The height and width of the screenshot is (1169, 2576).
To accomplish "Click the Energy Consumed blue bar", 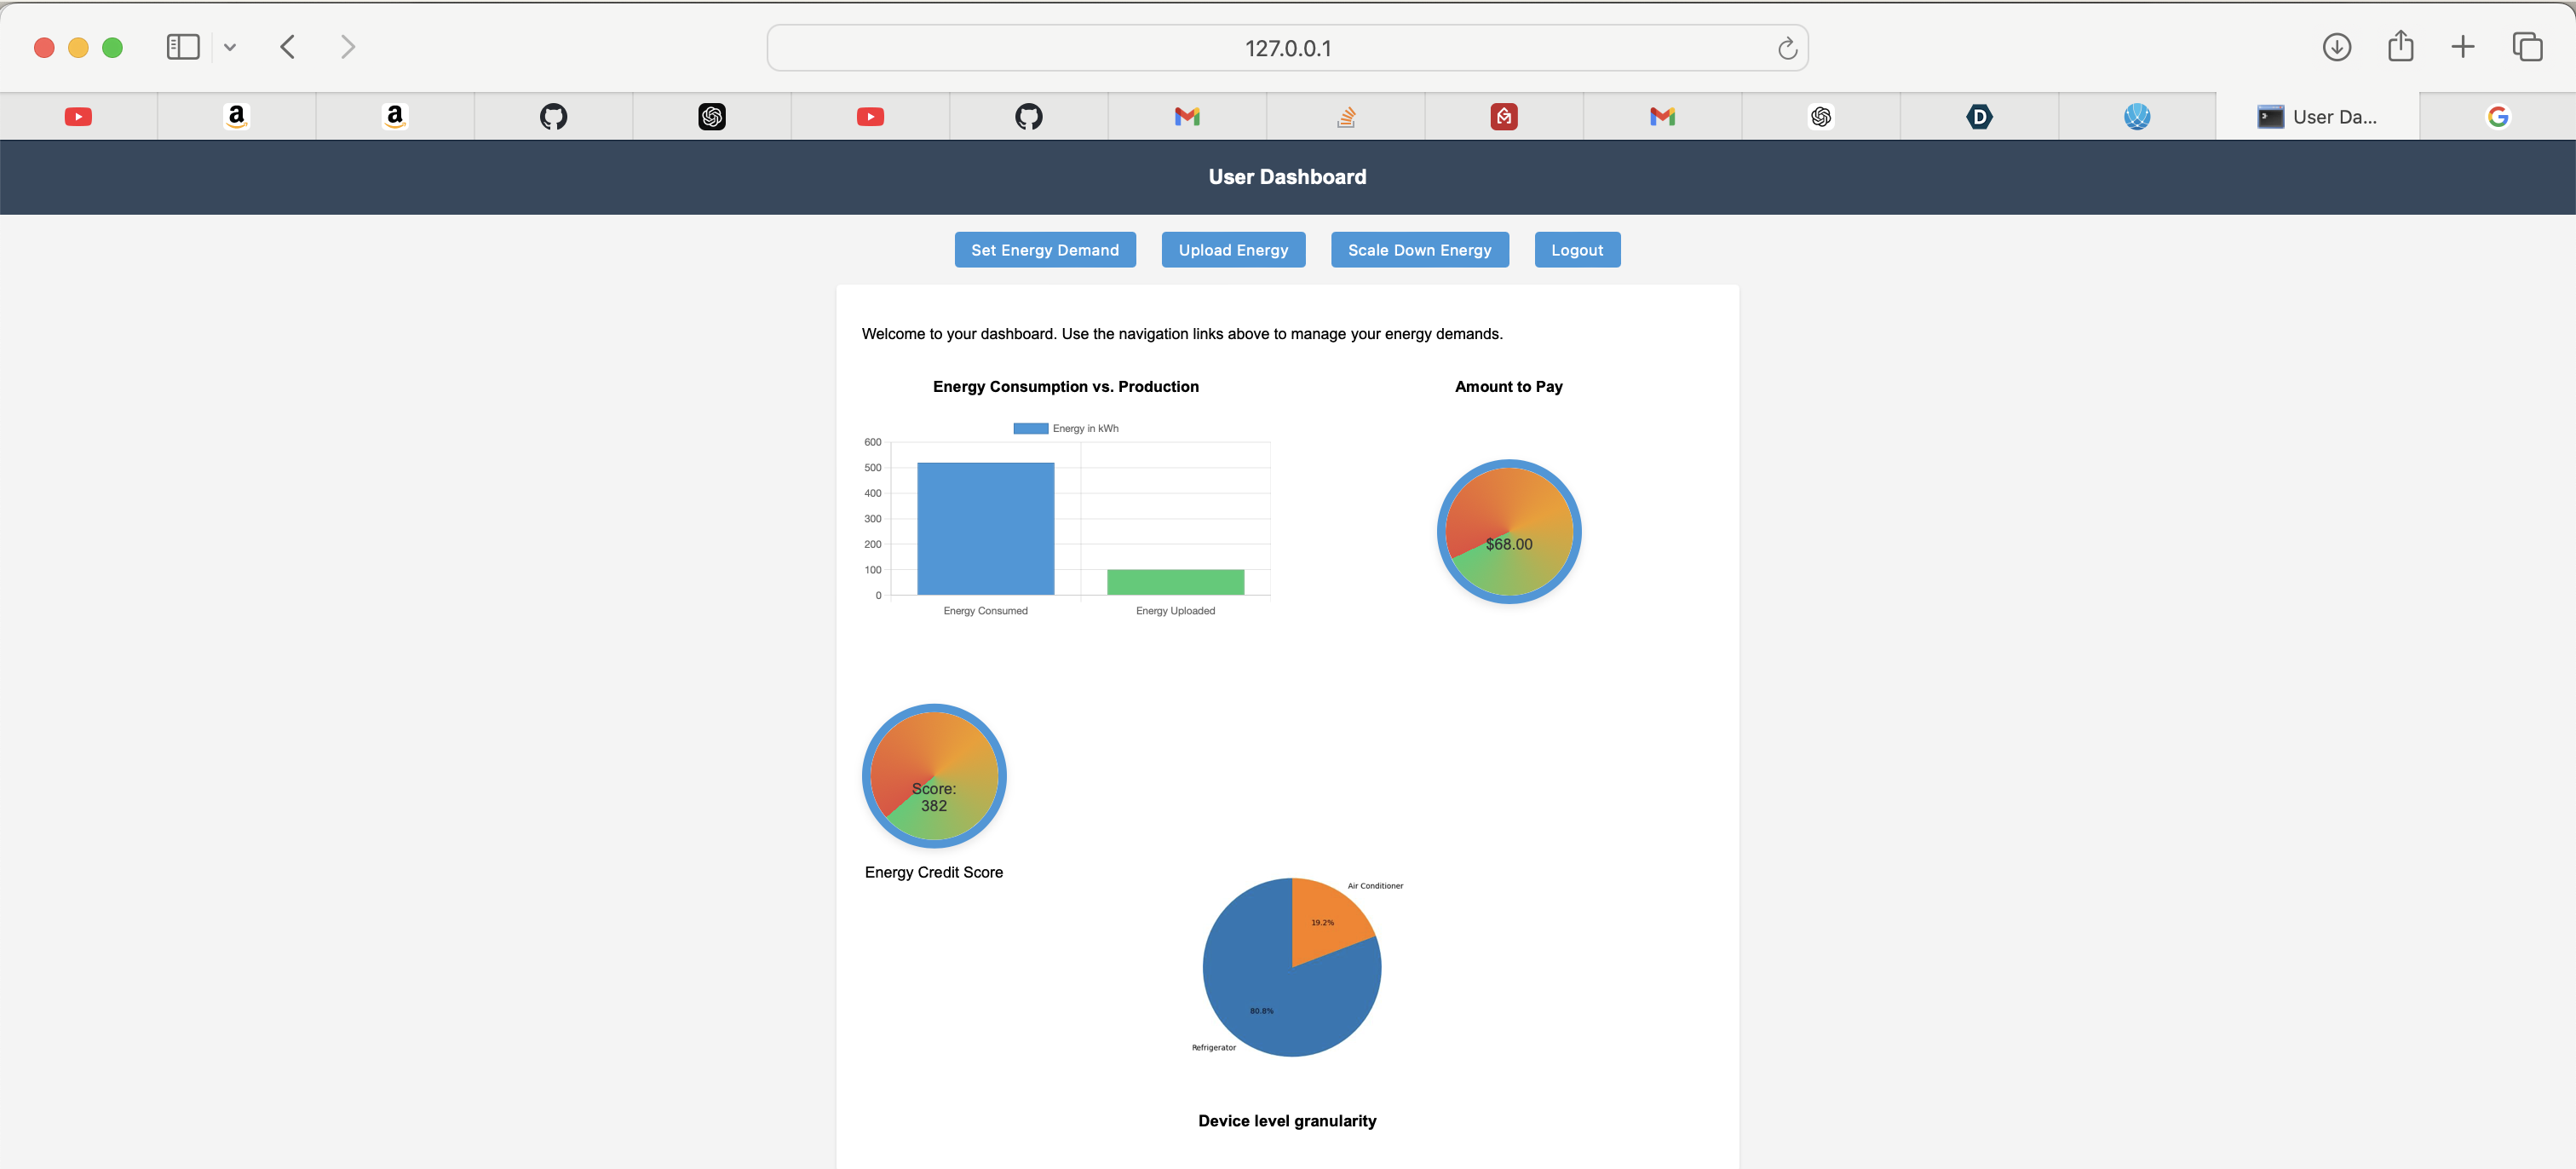I will [985, 528].
